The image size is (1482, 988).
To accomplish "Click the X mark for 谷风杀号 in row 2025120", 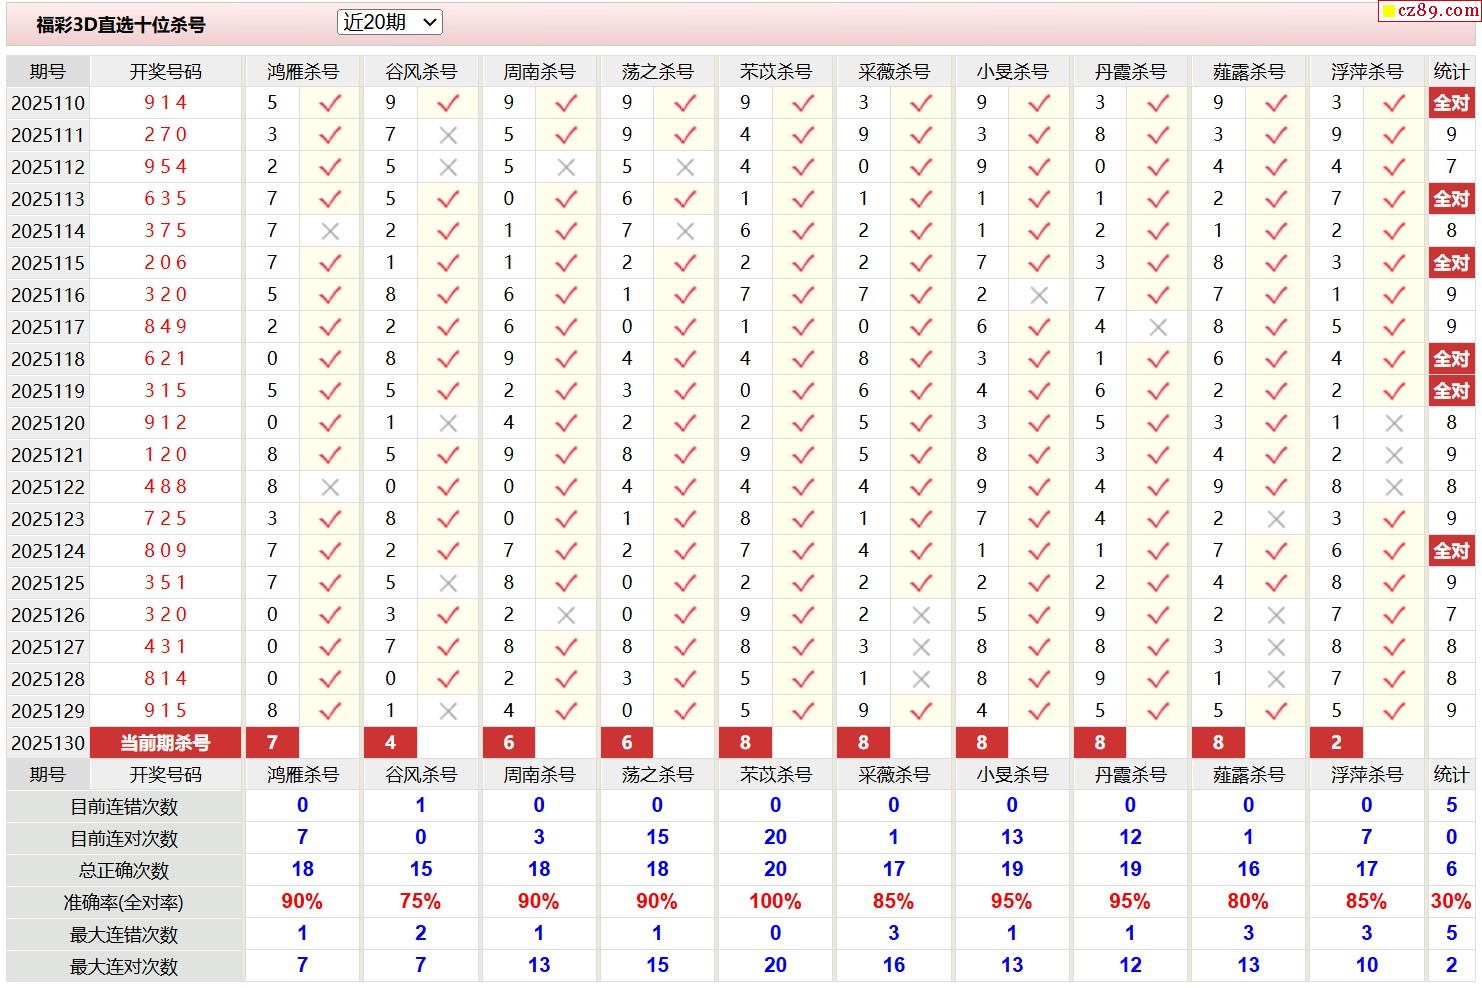I will click(x=448, y=423).
